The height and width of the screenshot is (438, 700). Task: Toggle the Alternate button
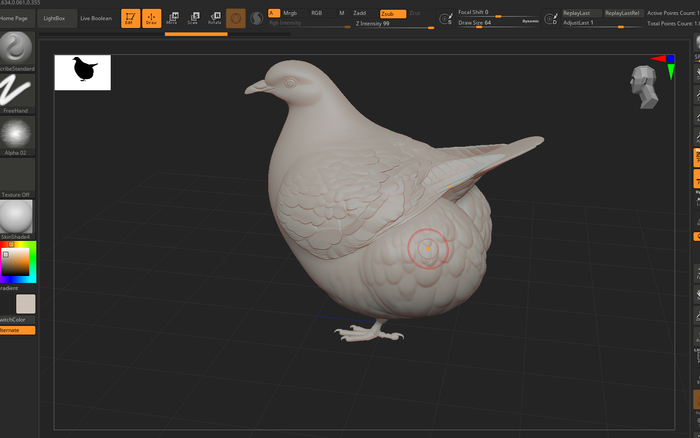point(17,330)
